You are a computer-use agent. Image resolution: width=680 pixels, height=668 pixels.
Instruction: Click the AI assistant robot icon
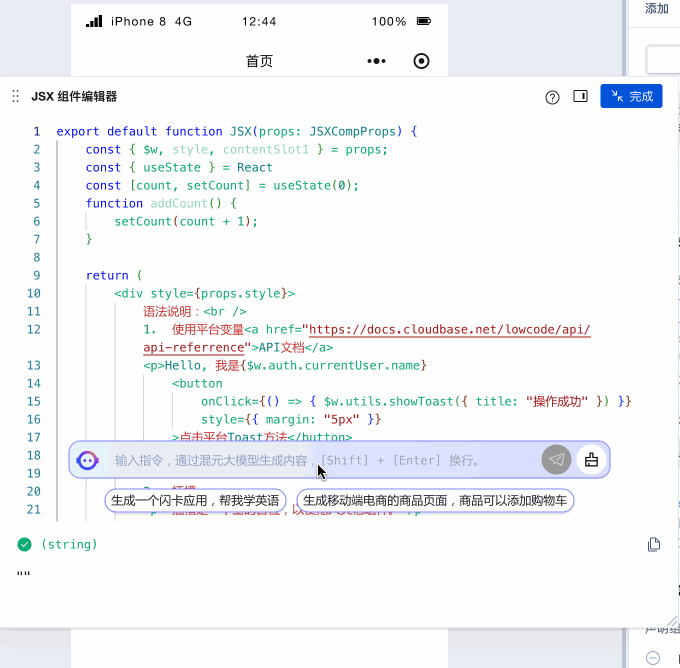pyautogui.click(x=88, y=460)
